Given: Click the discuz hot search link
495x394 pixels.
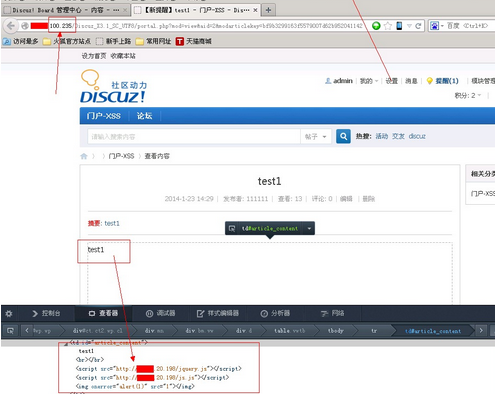Looking at the screenshot, I should pos(417,136).
